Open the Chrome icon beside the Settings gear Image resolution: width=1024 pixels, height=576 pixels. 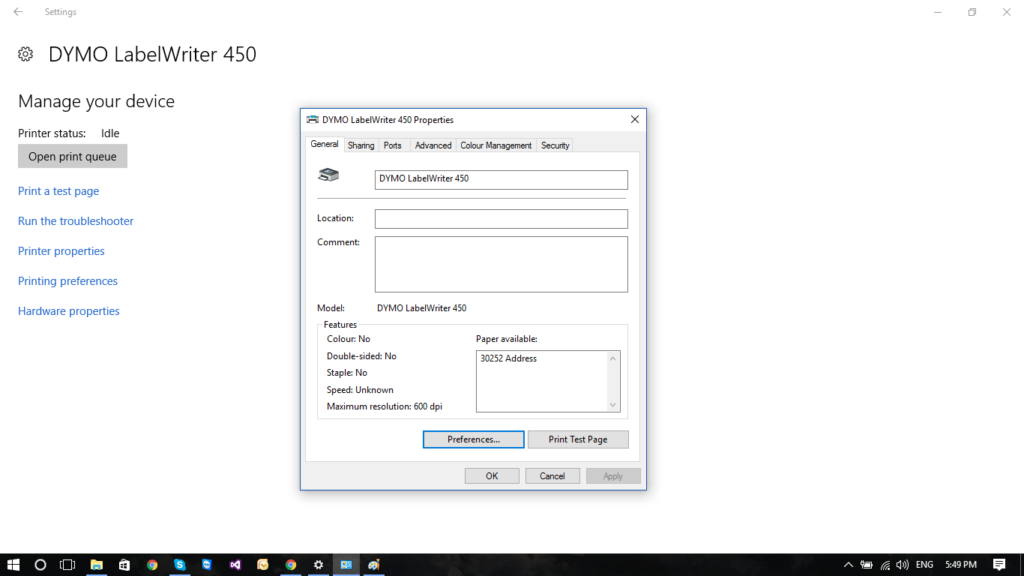tap(291, 565)
